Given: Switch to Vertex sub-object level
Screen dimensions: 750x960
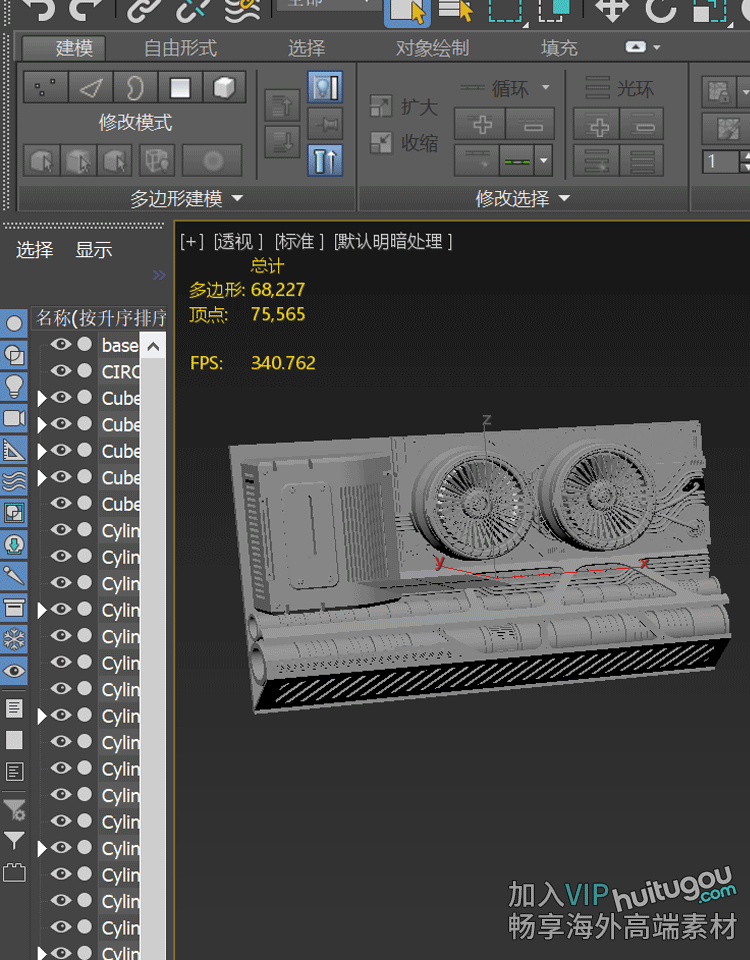Looking at the screenshot, I should pyautogui.click(x=45, y=87).
